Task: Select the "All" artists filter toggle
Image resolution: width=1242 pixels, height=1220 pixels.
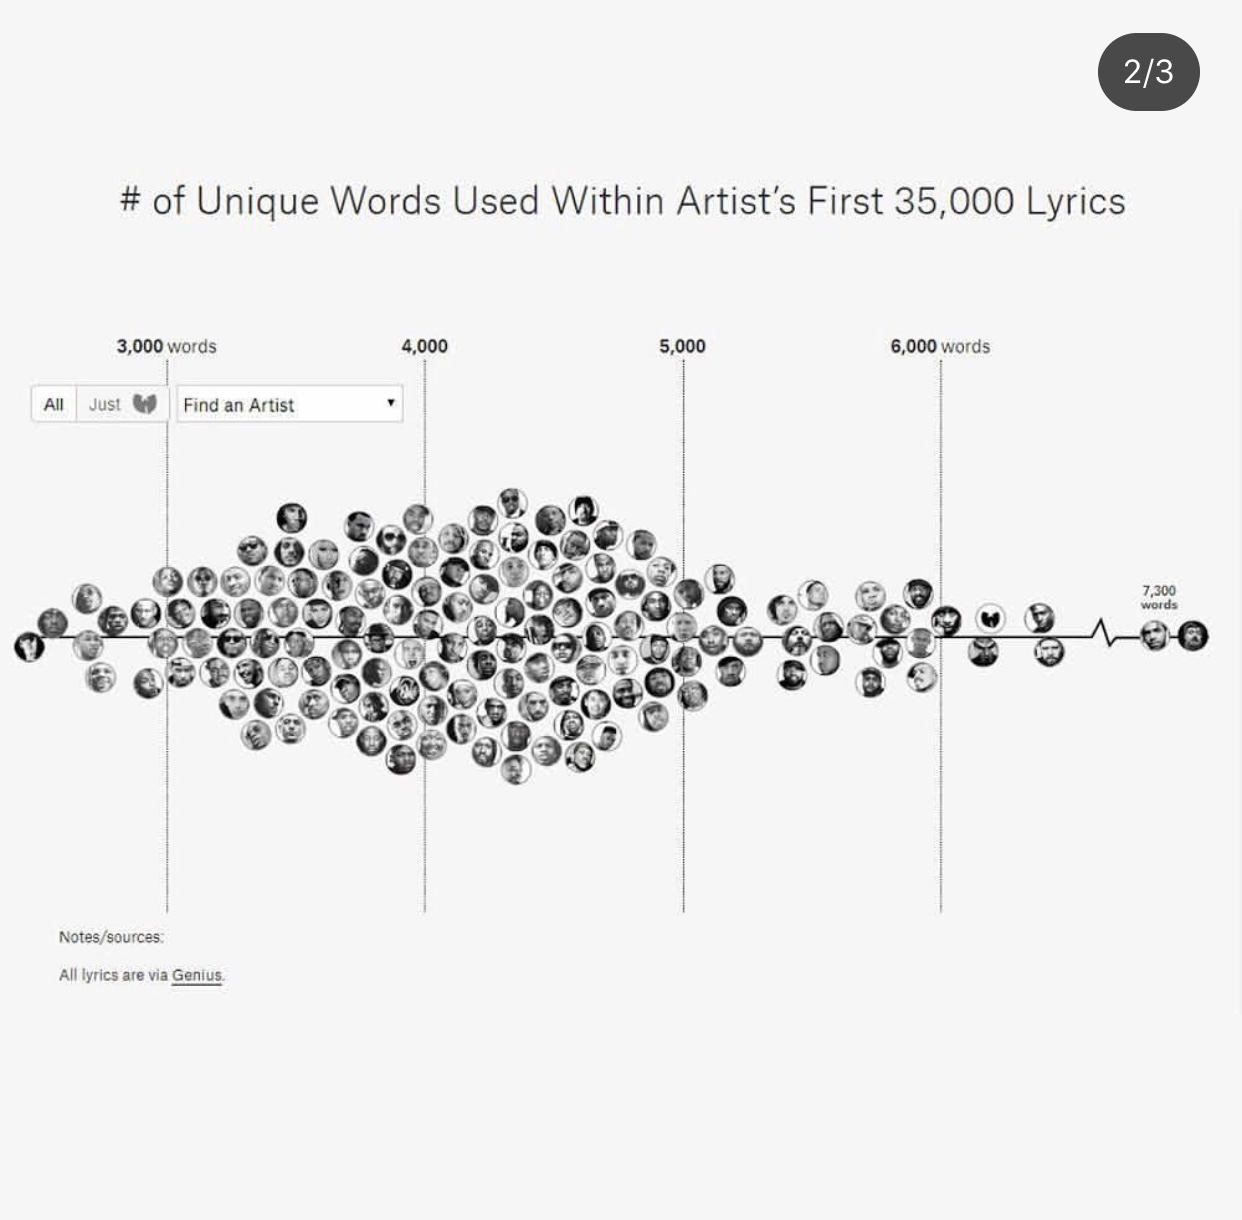Action: coord(54,404)
